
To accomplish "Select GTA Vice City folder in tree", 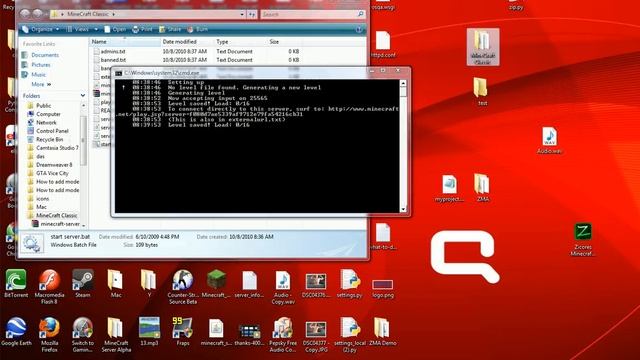I will pos(52,173).
